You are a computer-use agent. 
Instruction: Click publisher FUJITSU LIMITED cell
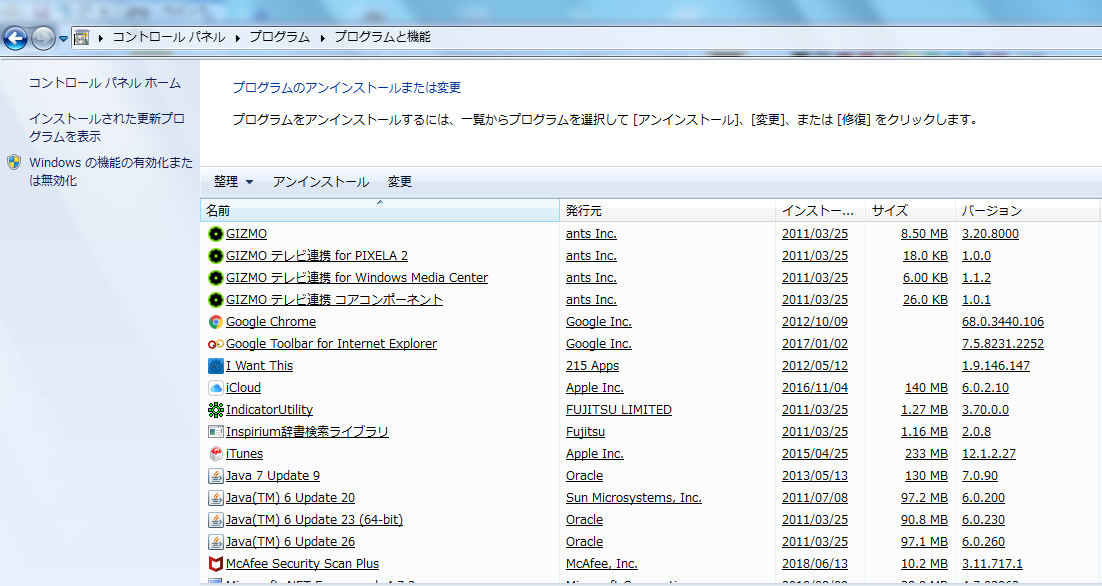[x=618, y=410]
